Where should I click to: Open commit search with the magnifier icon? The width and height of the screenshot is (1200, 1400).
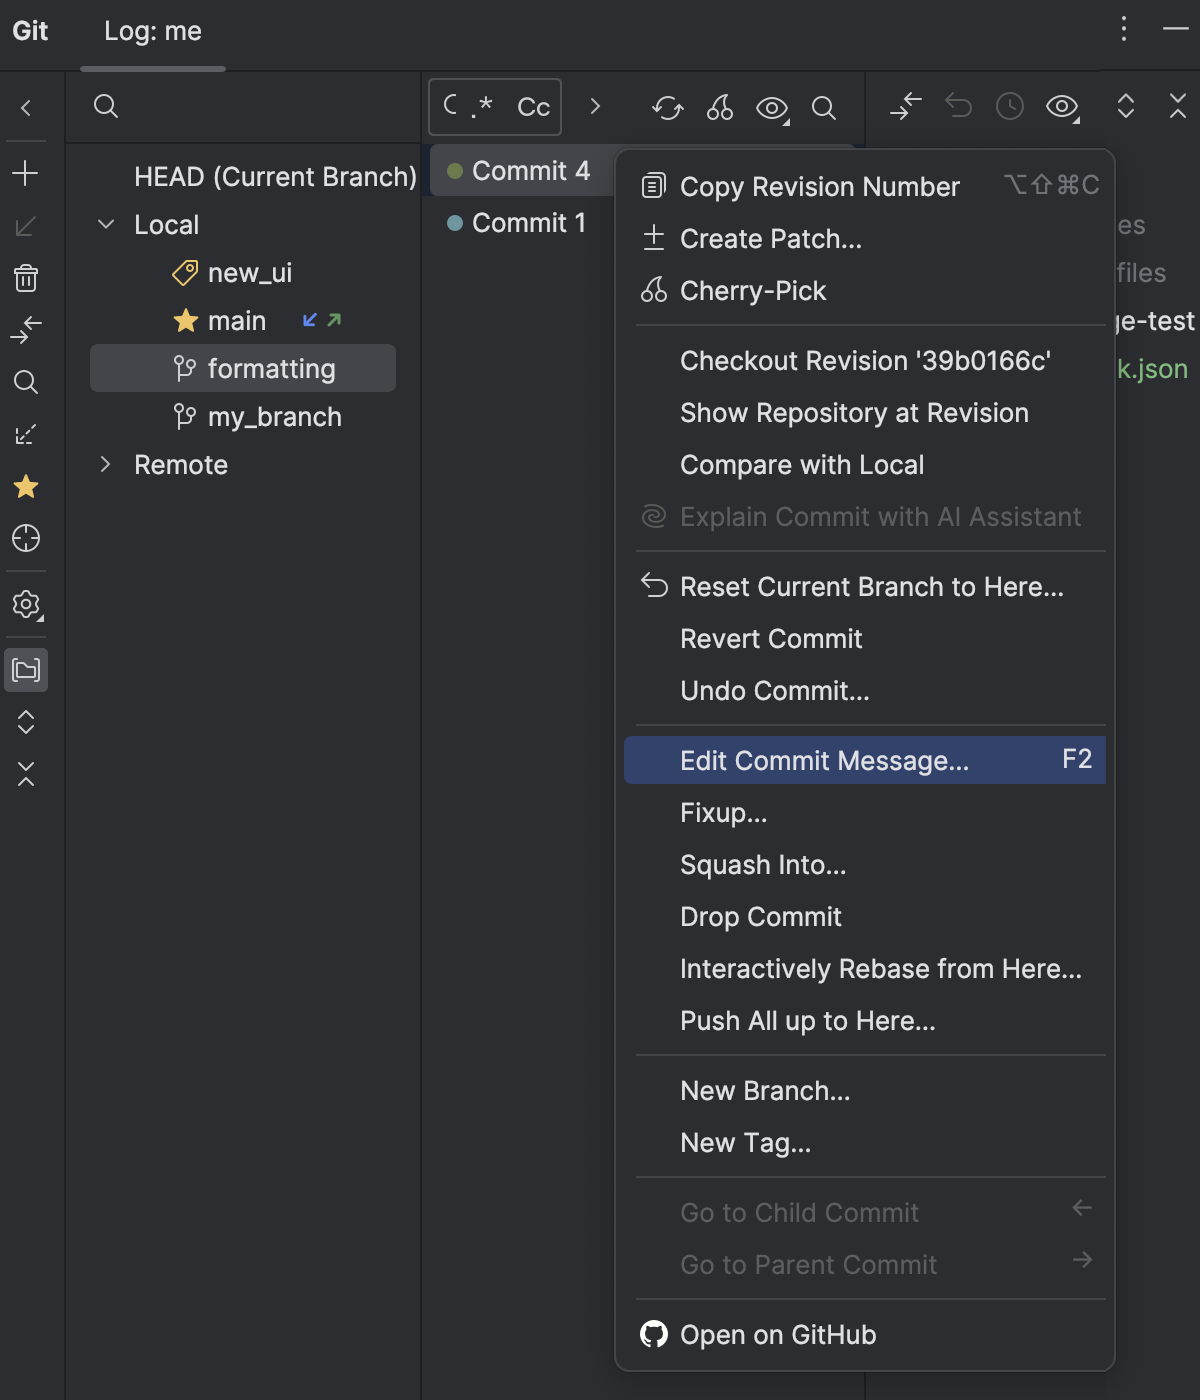[824, 107]
